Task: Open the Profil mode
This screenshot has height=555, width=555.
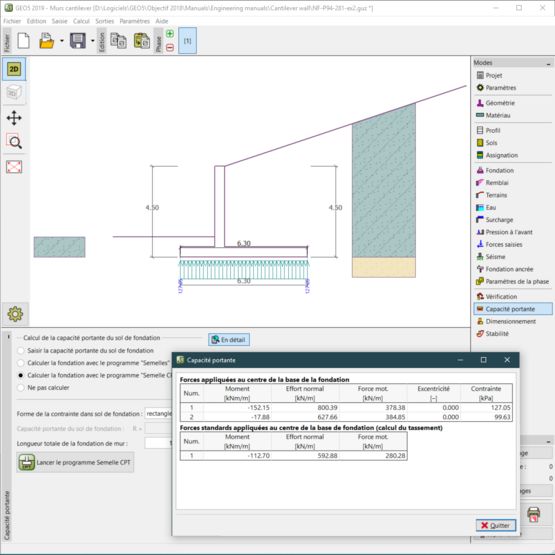Action: [x=493, y=131]
